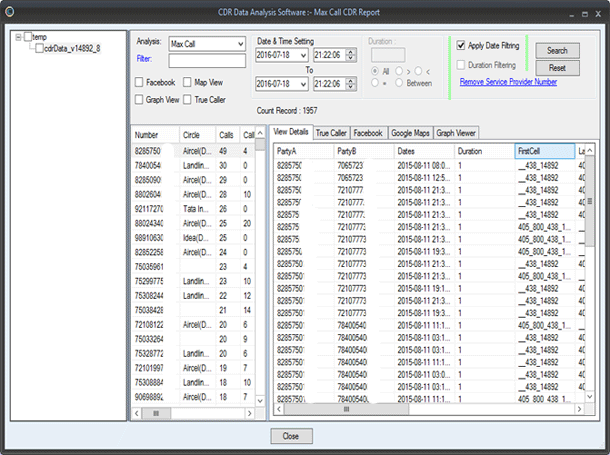Open the start date 2016-07-18 picker
The image size is (610, 455).
tap(303, 55)
